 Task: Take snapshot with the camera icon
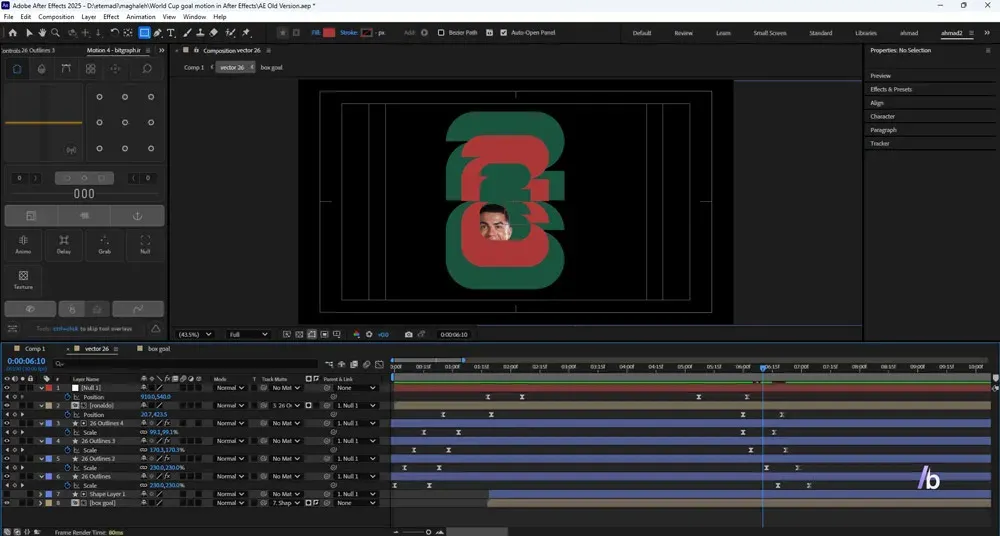click(x=409, y=334)
